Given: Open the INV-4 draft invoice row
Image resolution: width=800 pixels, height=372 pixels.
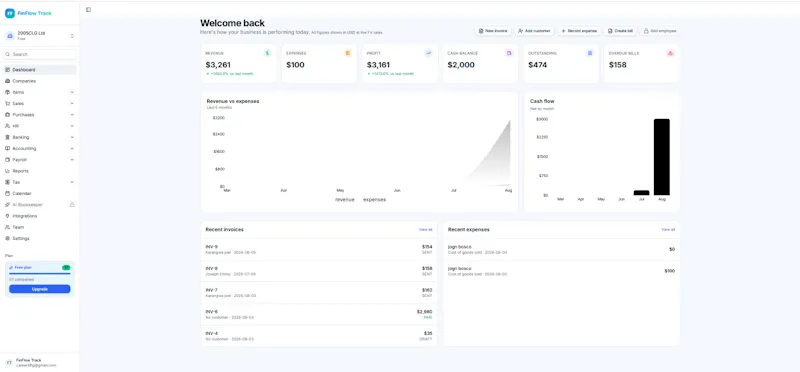Looking at the screenshot, I should point(319,336).
